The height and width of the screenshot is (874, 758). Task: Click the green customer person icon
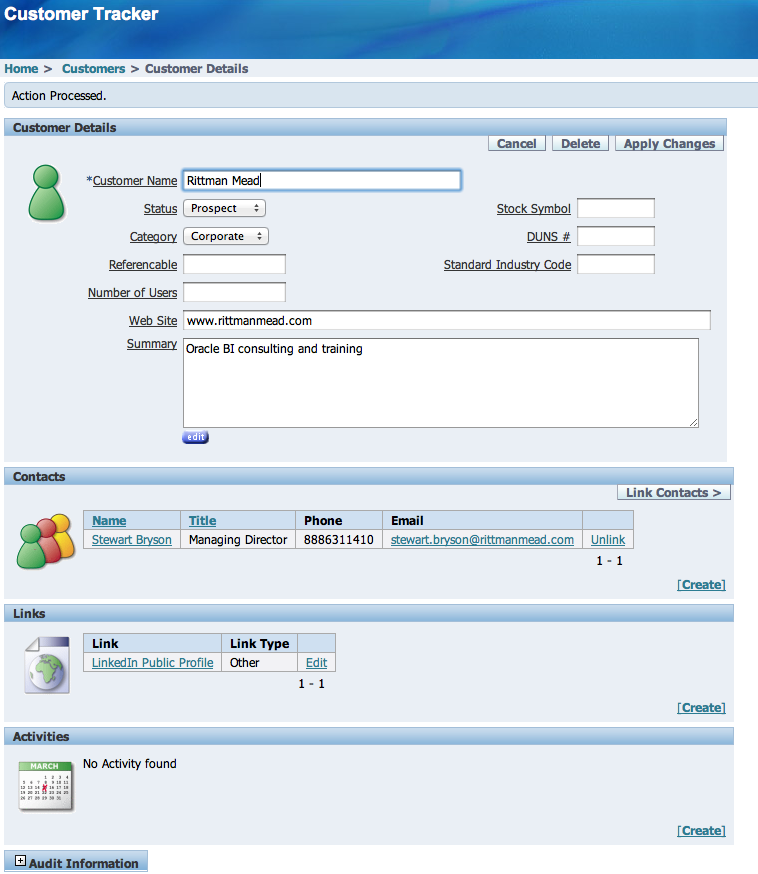46,193
